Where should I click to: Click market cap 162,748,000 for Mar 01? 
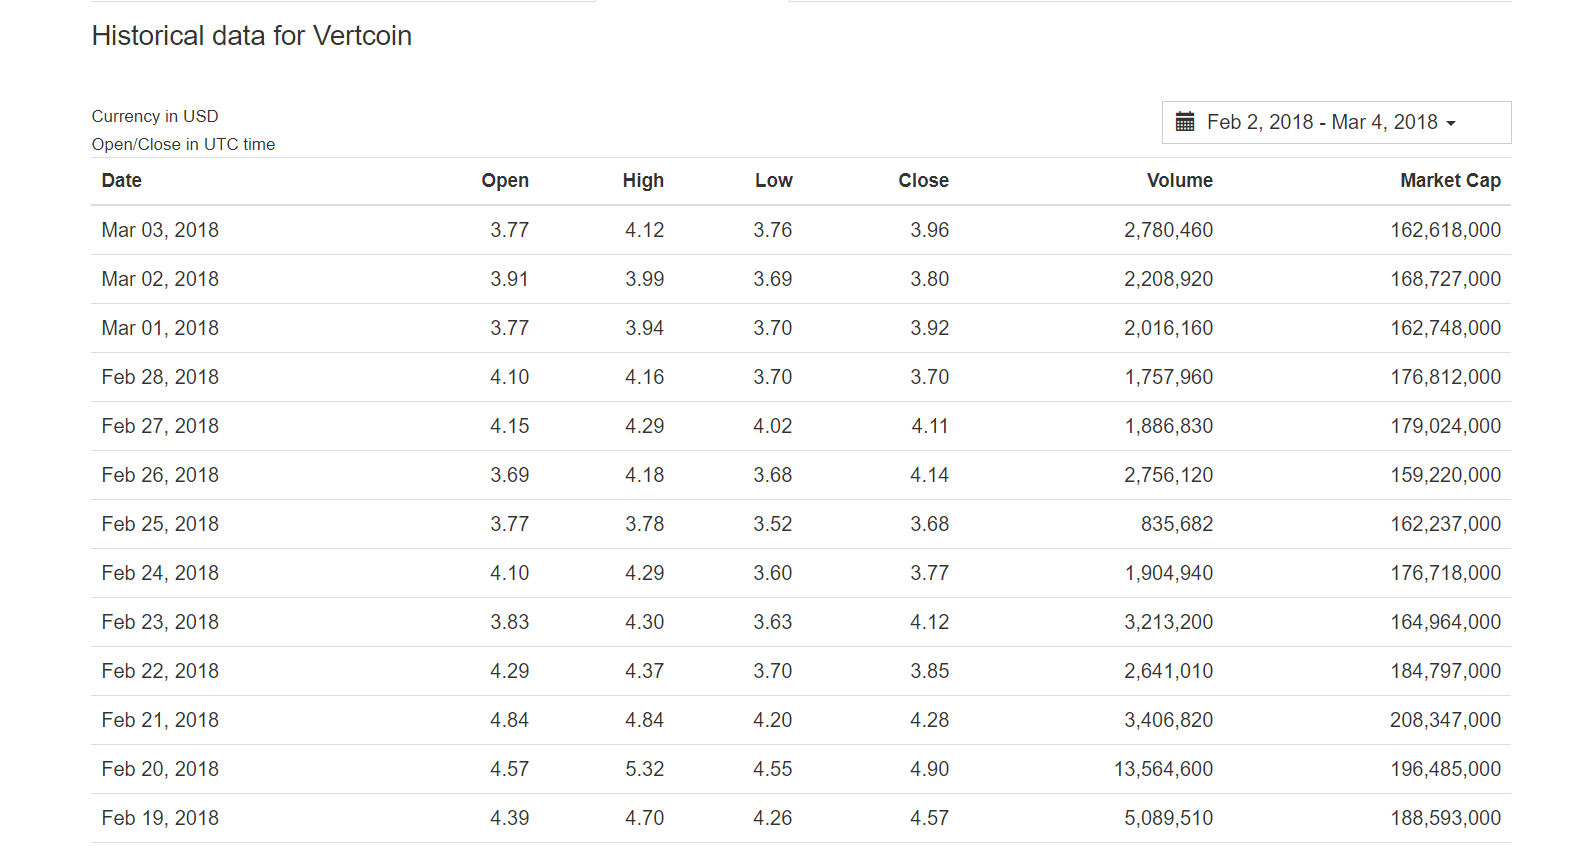(x=1445, y=328)
